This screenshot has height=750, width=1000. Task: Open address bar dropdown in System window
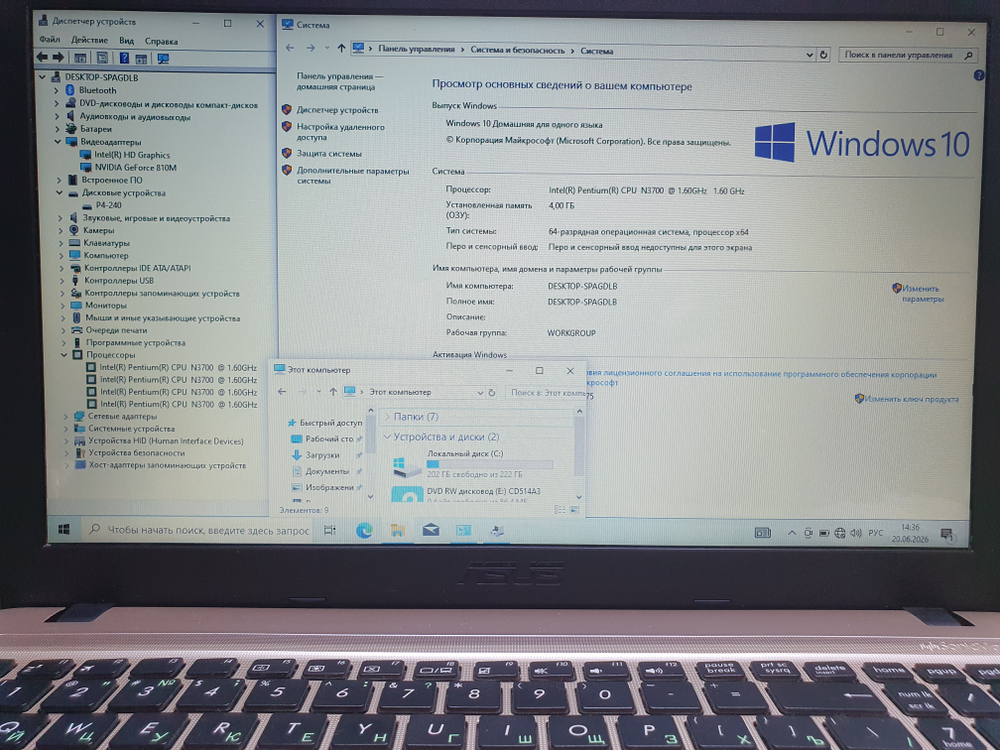809,55
